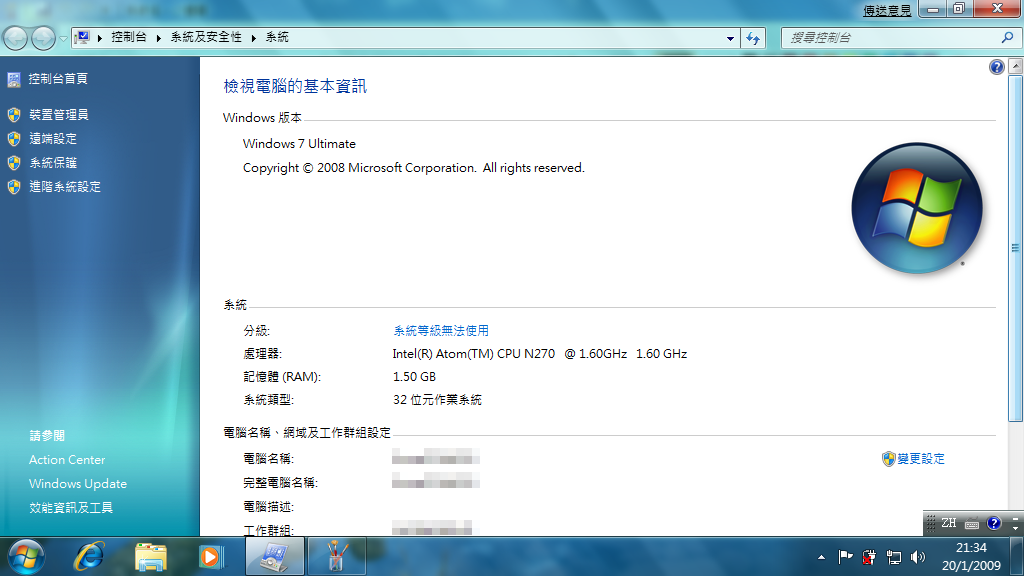This screenshot has width=1024, height=576.
Task: Open the Help question mark button
Action: click(997, 67)
